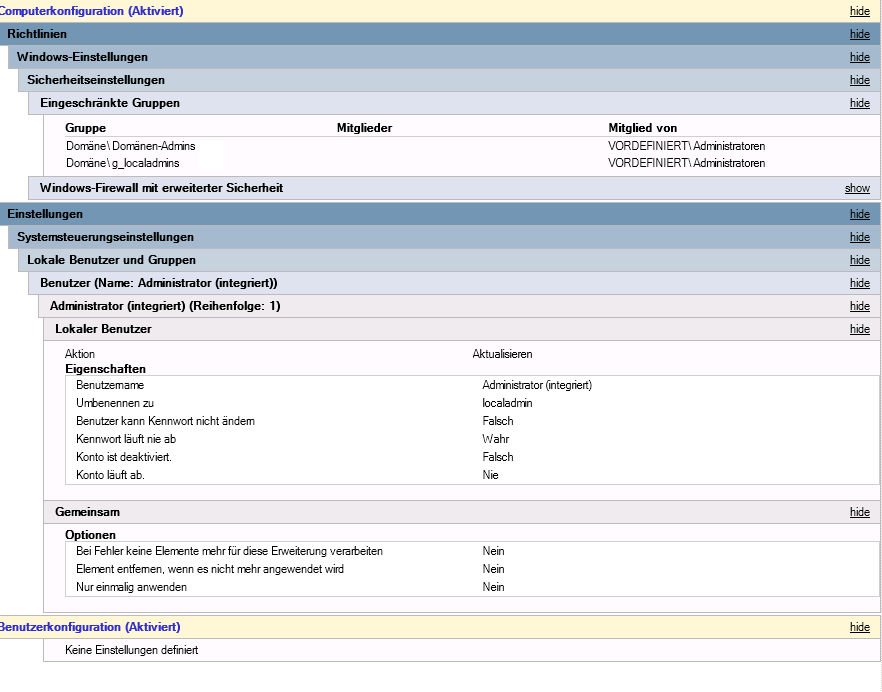Image resolution: width=882 pixels, height=692 pixels.
Task: Hide Benutzer (Name: Administrator) section
Action: (x=860, y=283)
